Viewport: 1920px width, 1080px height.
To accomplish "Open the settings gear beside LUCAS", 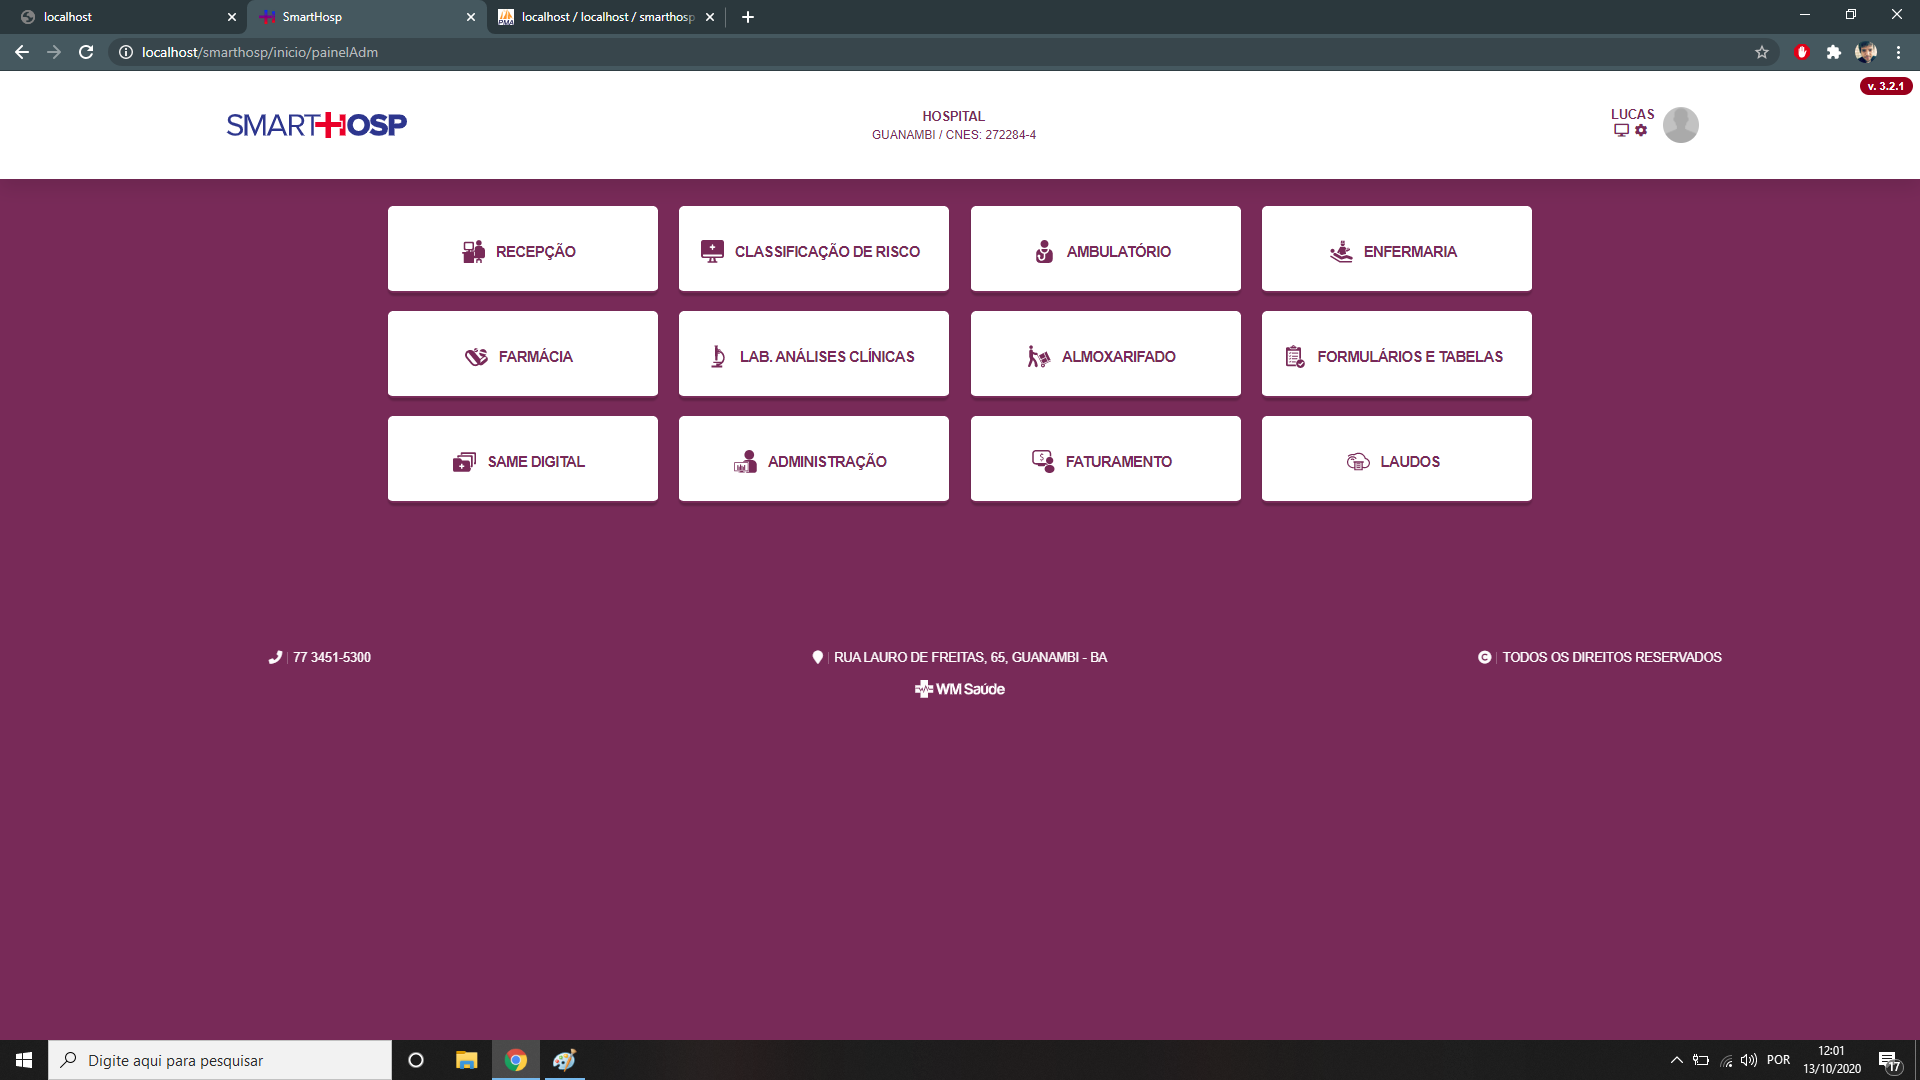I will [x=1641, y=130].
